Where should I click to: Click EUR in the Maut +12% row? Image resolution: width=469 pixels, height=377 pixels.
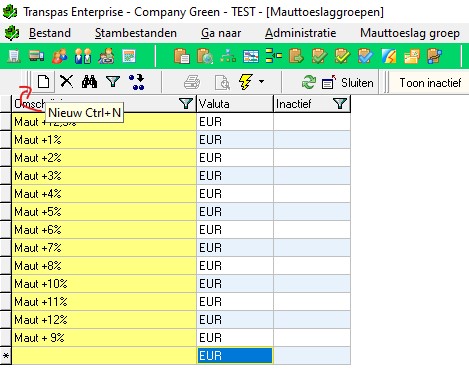point(235,320)
